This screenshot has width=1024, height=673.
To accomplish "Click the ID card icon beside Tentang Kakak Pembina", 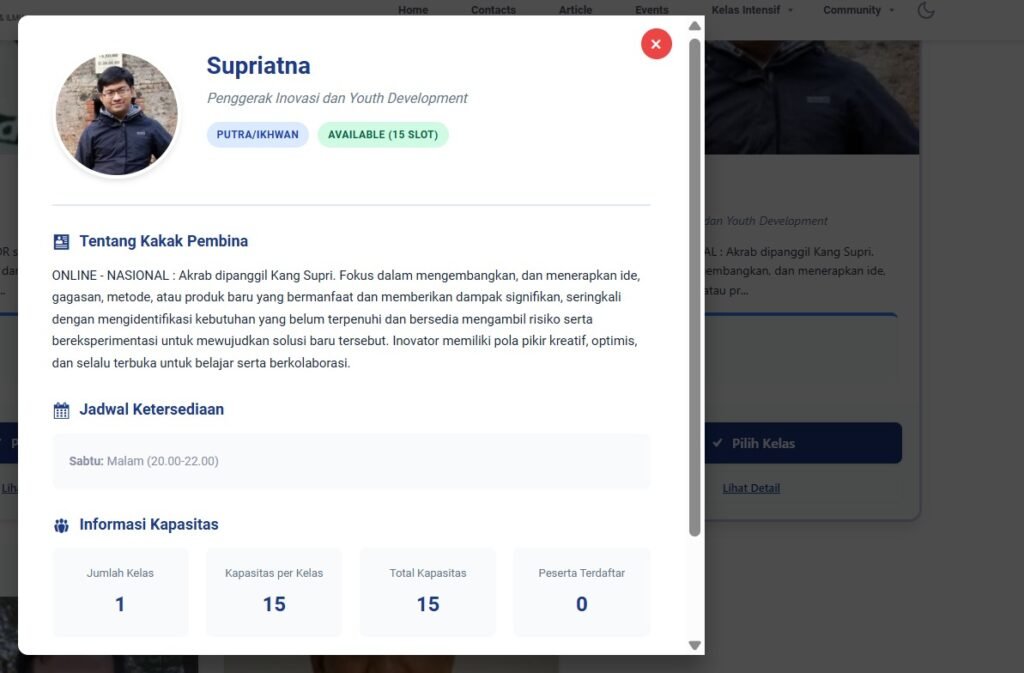I will click(62, 241).
